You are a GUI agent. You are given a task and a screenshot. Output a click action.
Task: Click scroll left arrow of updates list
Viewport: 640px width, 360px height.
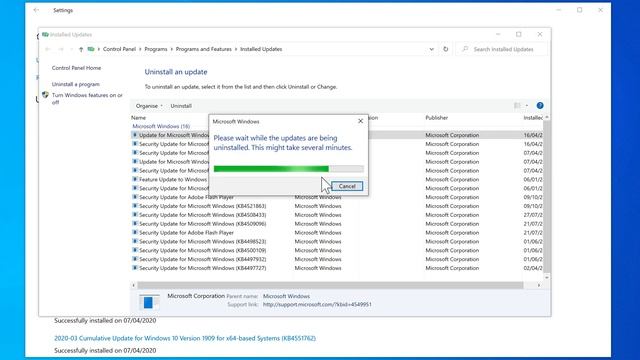coord(133,285)
